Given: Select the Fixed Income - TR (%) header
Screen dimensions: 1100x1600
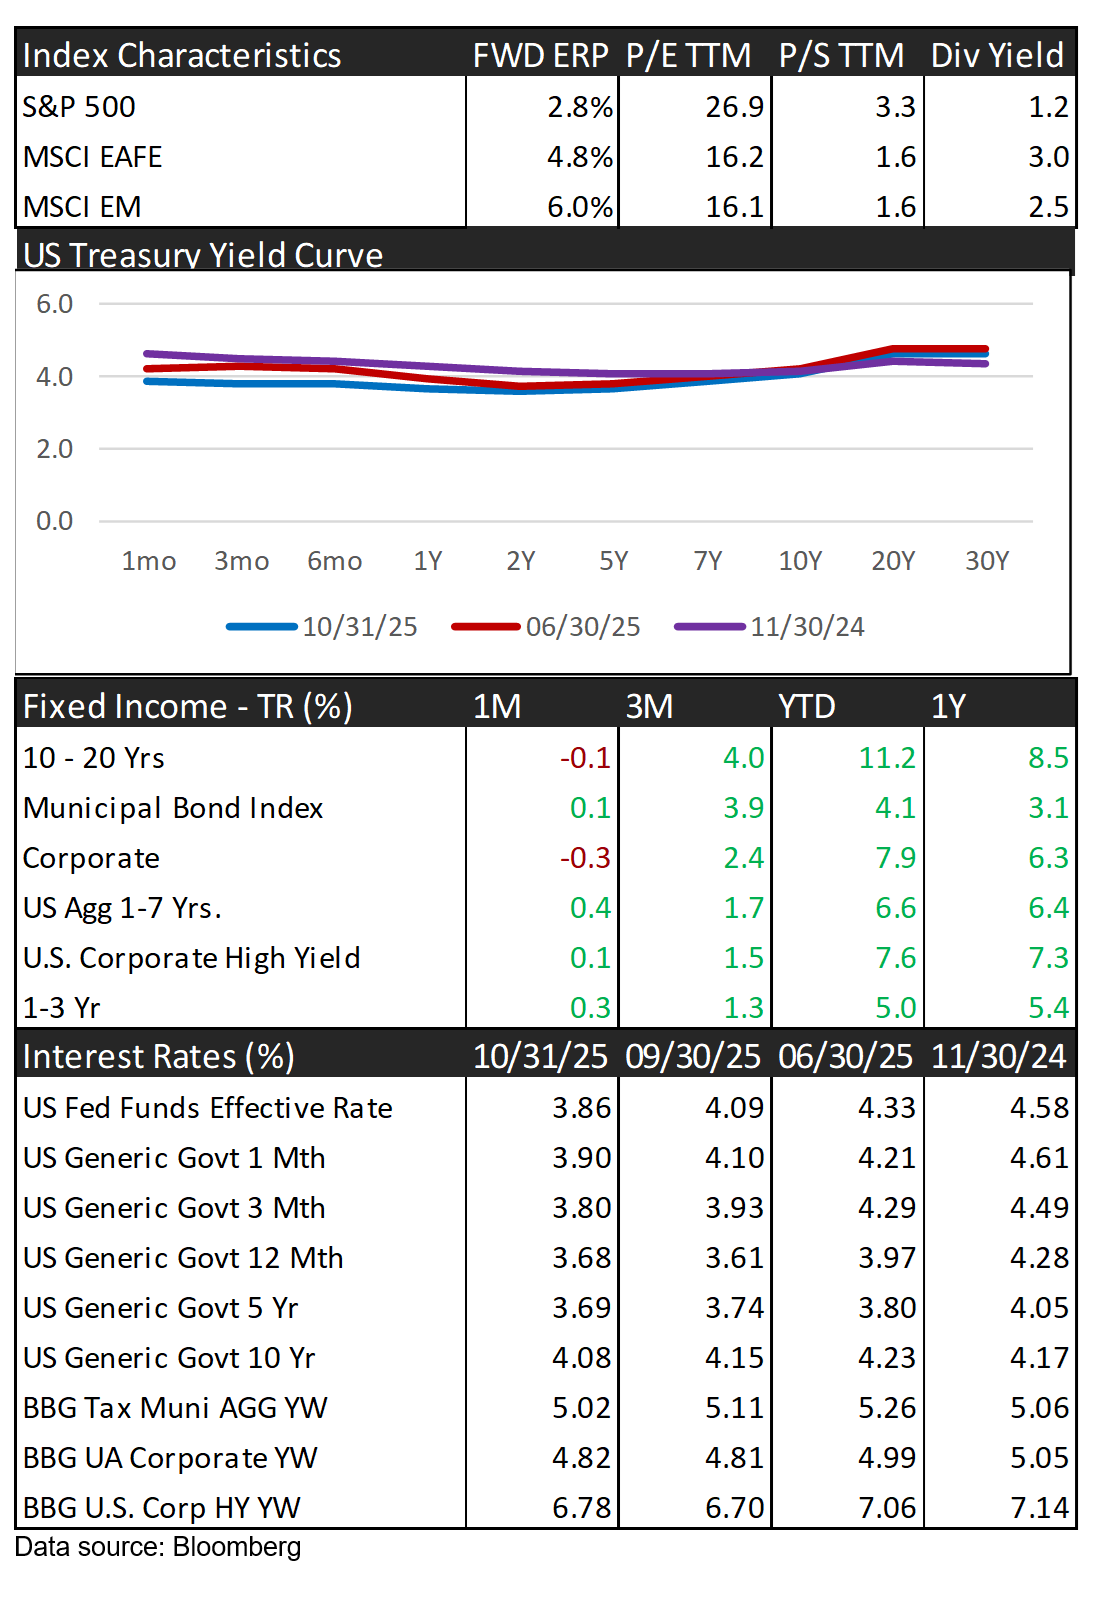Looking at the screenshot, I should pos(188,706).
